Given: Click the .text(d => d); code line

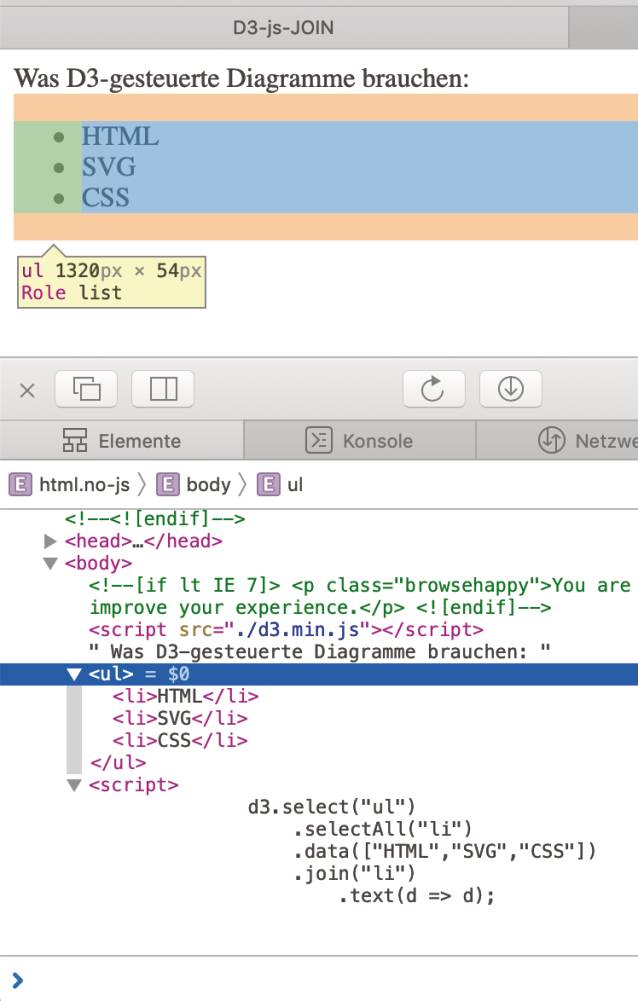Looking at the screenshot, I should pos(416,896).
